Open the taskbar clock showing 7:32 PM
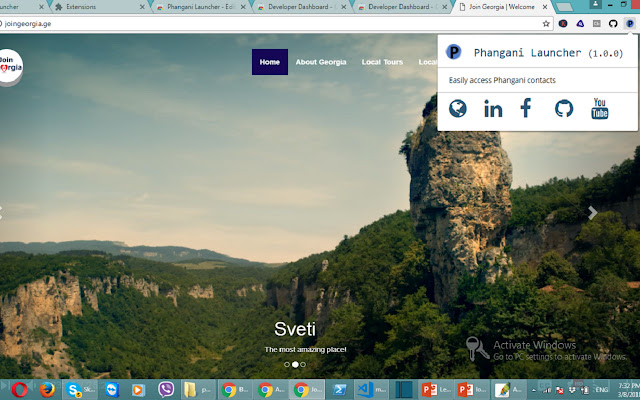 (629, 390)
